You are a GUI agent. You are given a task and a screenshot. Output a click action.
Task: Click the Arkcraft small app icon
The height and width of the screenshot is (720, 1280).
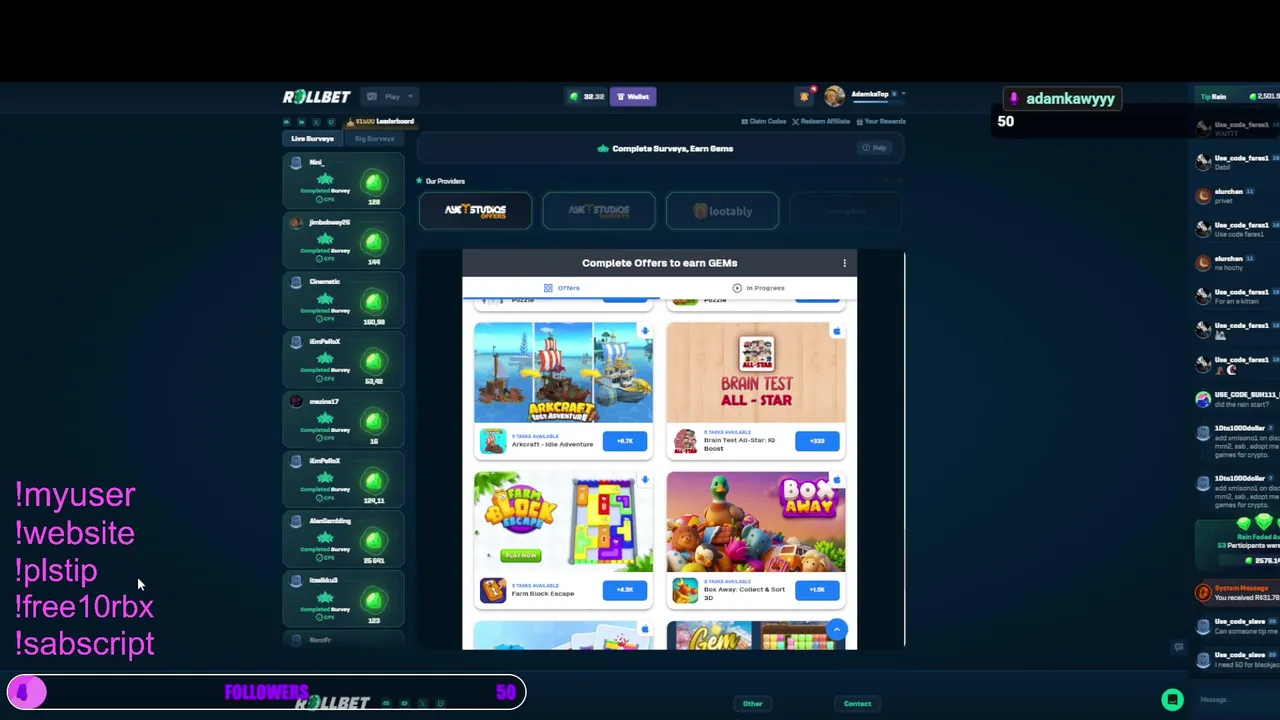(492, 441)
